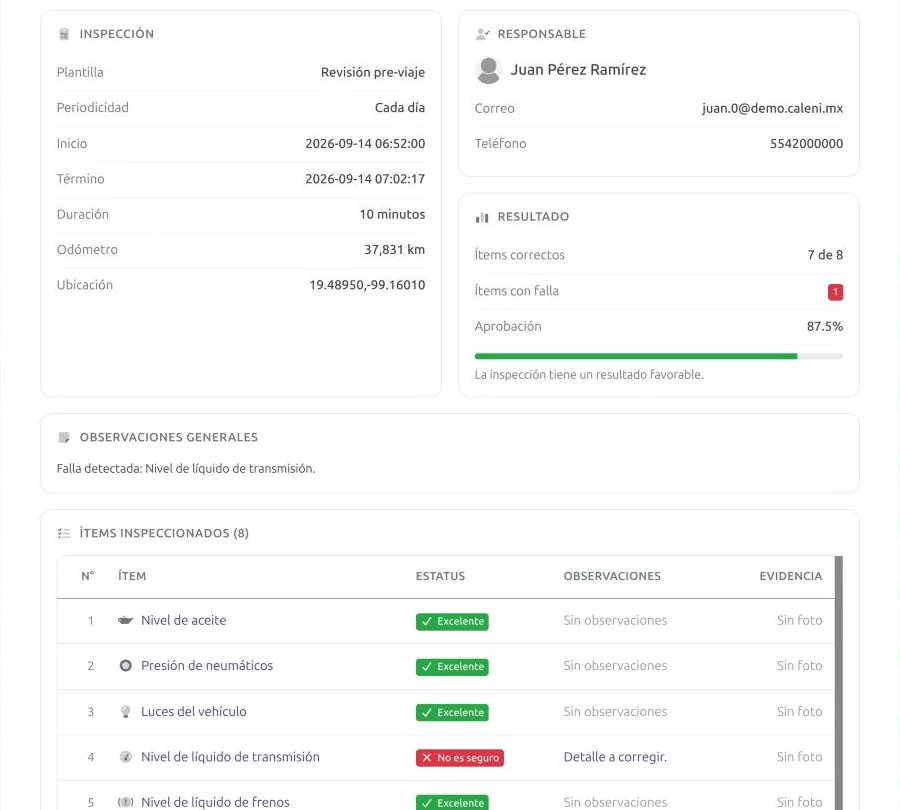Click the Luces del vehículo item name

pyautogui.click(x=194, y=711)
